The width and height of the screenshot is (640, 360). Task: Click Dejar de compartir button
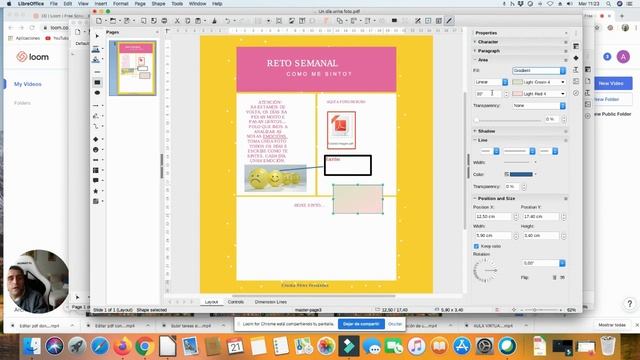[361, 324]
